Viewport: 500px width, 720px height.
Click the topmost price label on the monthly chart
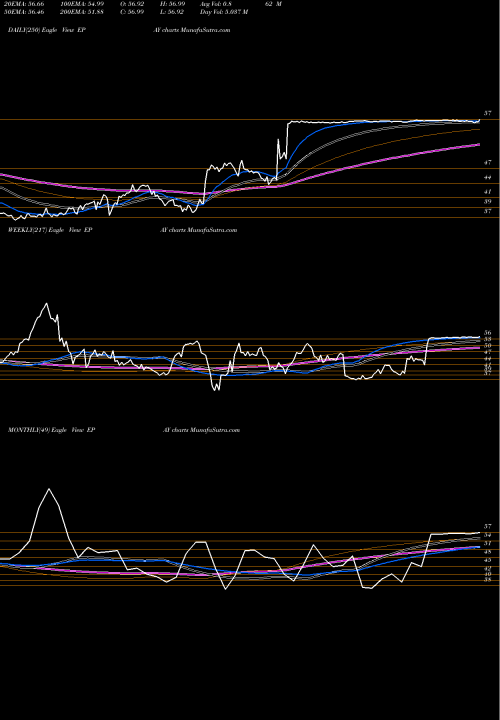click(x=488, y=526)
